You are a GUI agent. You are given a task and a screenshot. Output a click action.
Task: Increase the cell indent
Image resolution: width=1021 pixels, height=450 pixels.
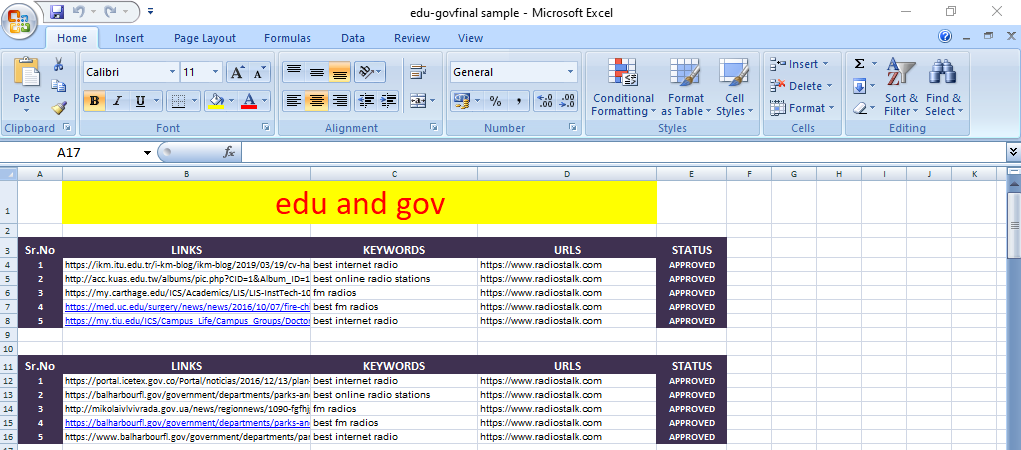click(x=389, y=101)
